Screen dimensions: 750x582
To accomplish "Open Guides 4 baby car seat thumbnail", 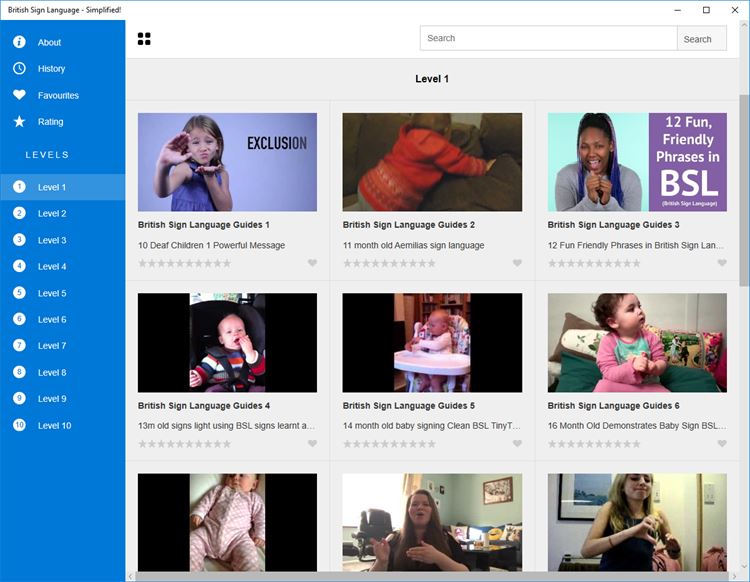I will click(x=227, y=343).
